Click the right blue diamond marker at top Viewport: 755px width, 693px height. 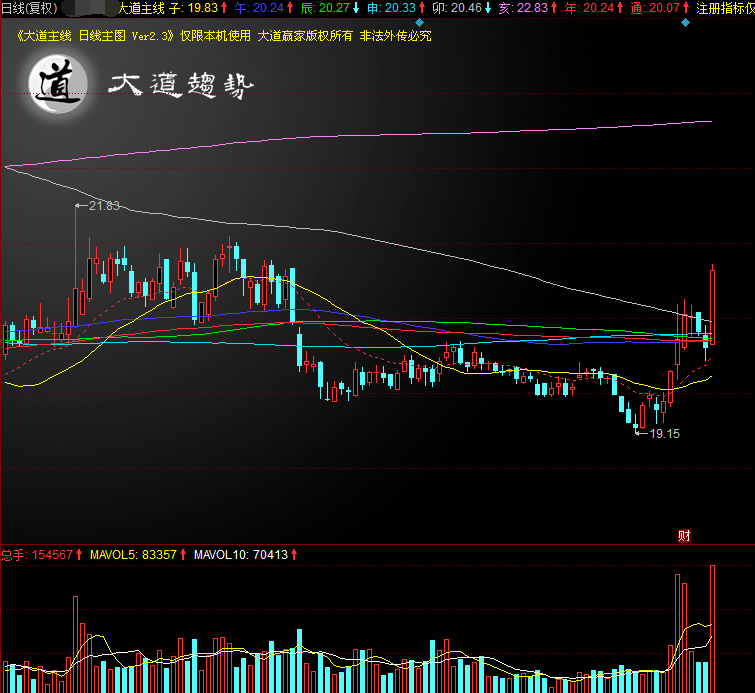click(685, 22)
